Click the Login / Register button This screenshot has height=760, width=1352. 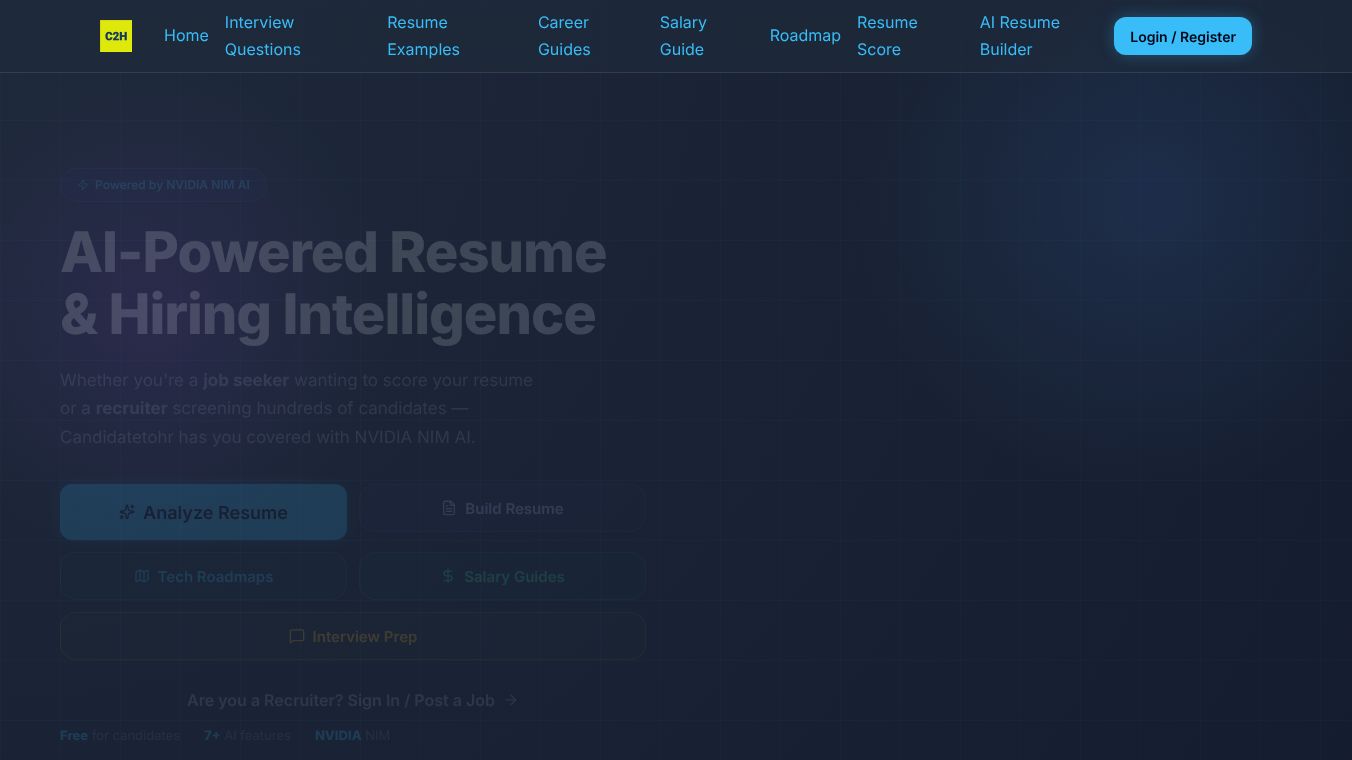pyautogui.click(x=1183, y=36)
